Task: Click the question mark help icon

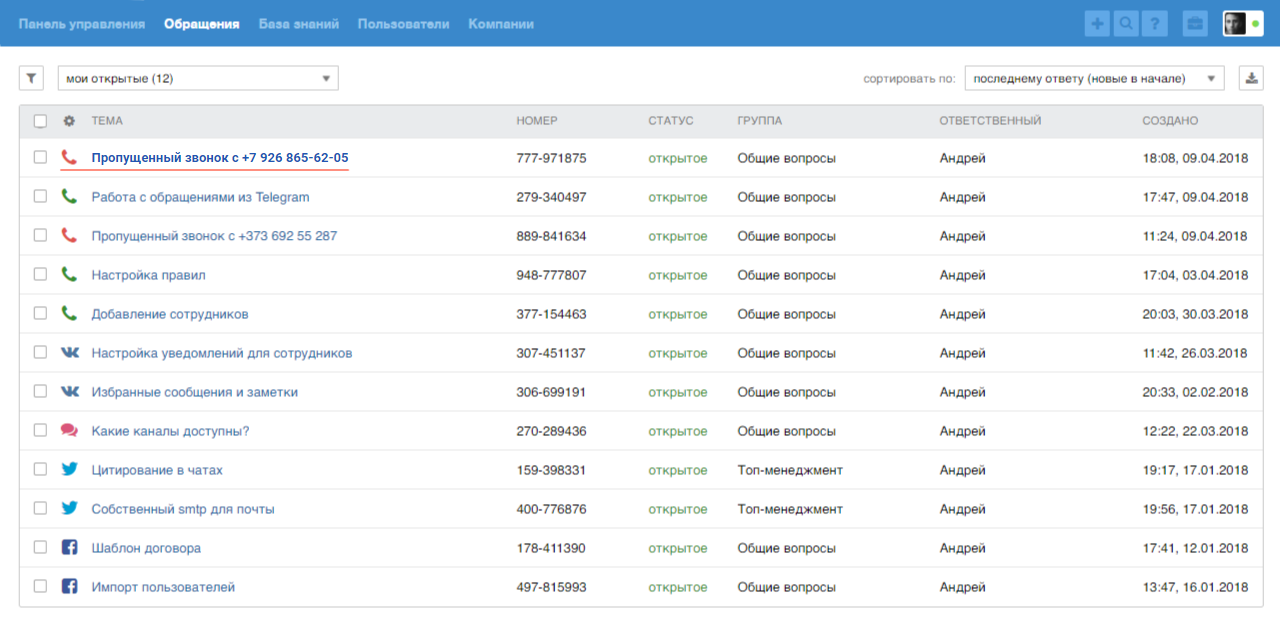Action: coord(1154,24)
